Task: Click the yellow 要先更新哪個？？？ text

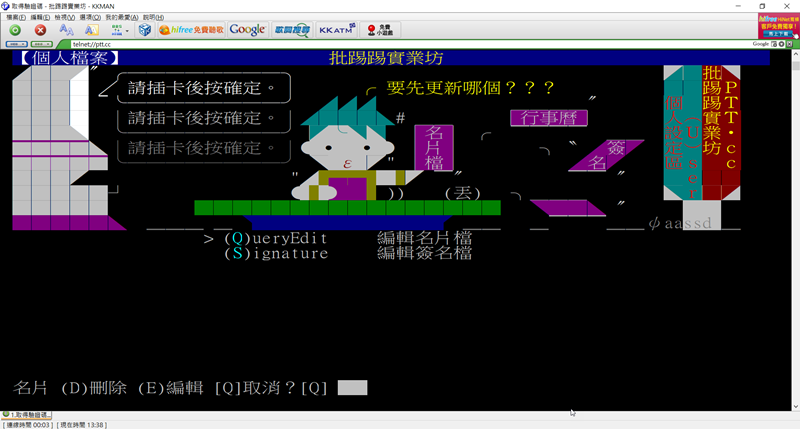Action: click(x=470, y=88)
